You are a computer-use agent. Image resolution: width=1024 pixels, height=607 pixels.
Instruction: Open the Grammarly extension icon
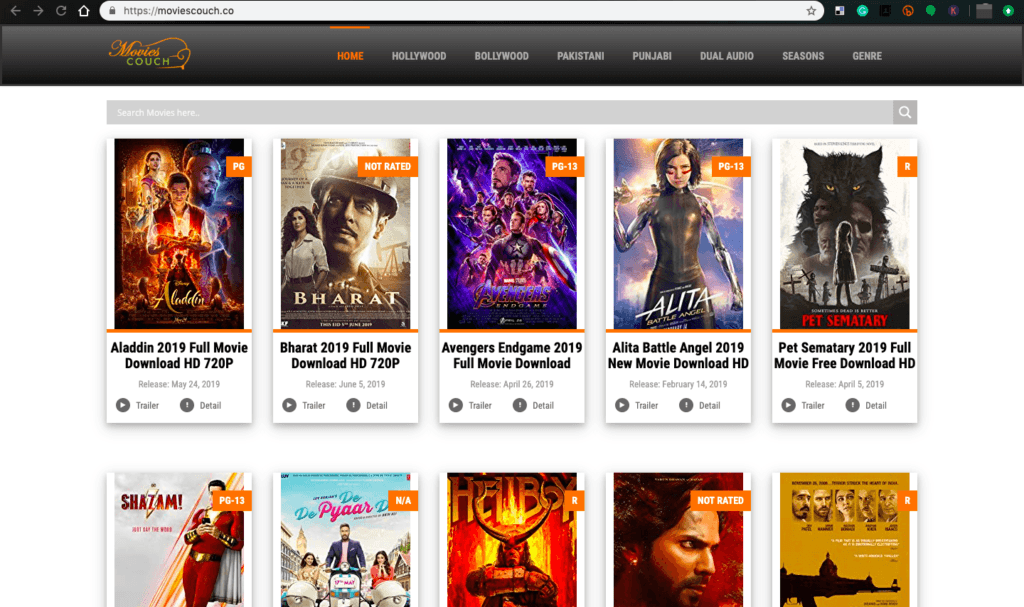pos(862,10)
